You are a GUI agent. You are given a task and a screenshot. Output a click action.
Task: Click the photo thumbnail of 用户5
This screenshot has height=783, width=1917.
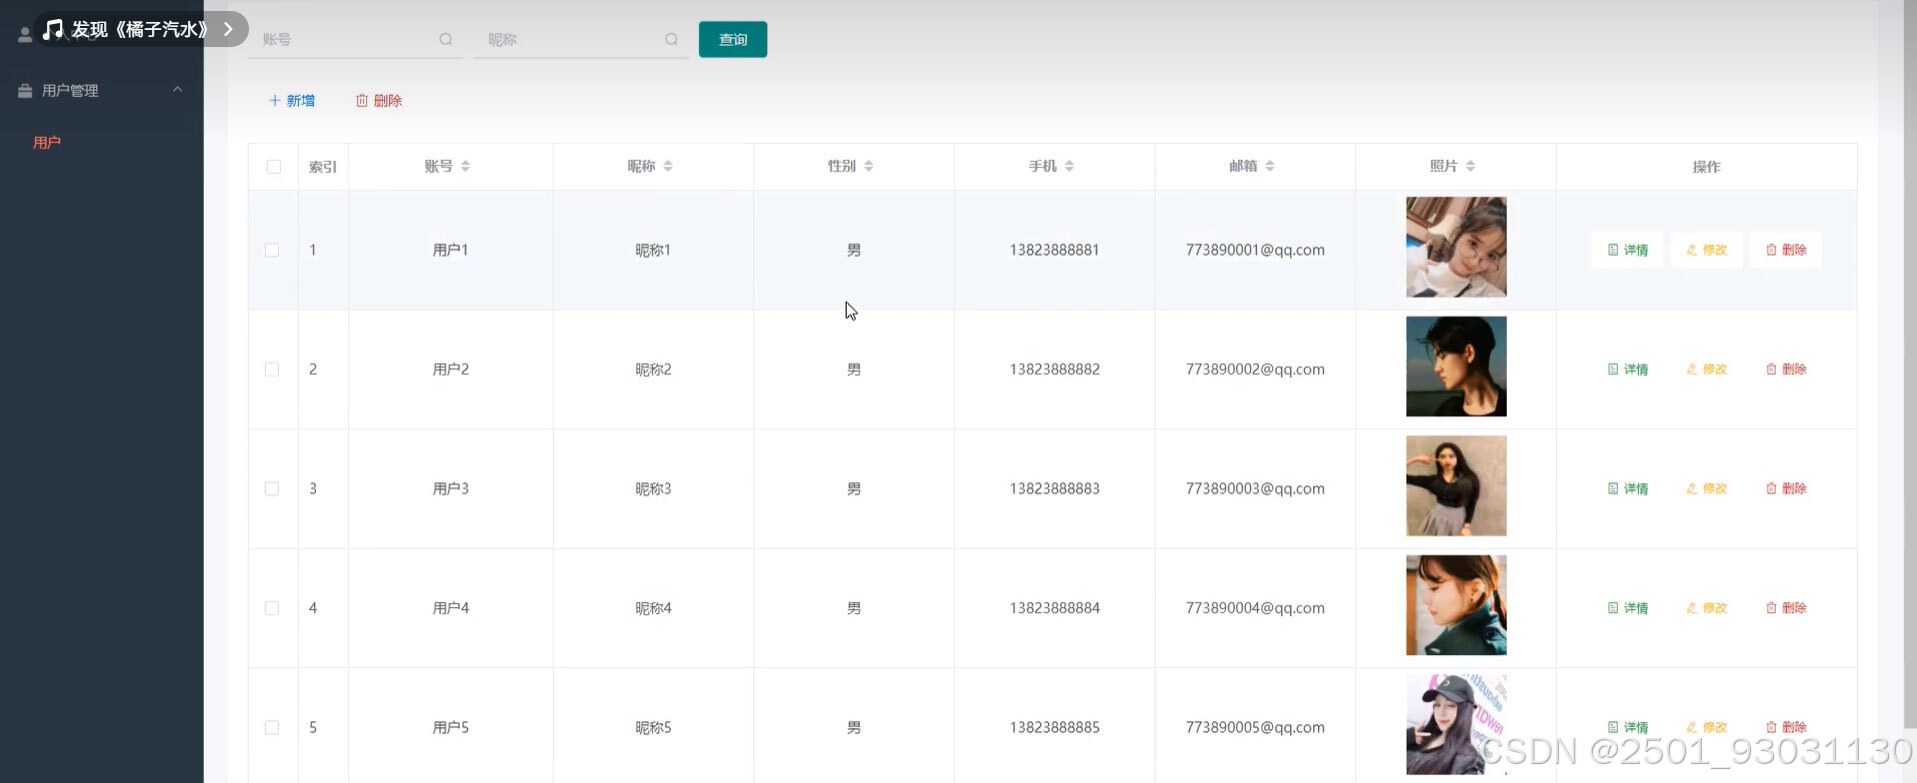[1456, 724]
